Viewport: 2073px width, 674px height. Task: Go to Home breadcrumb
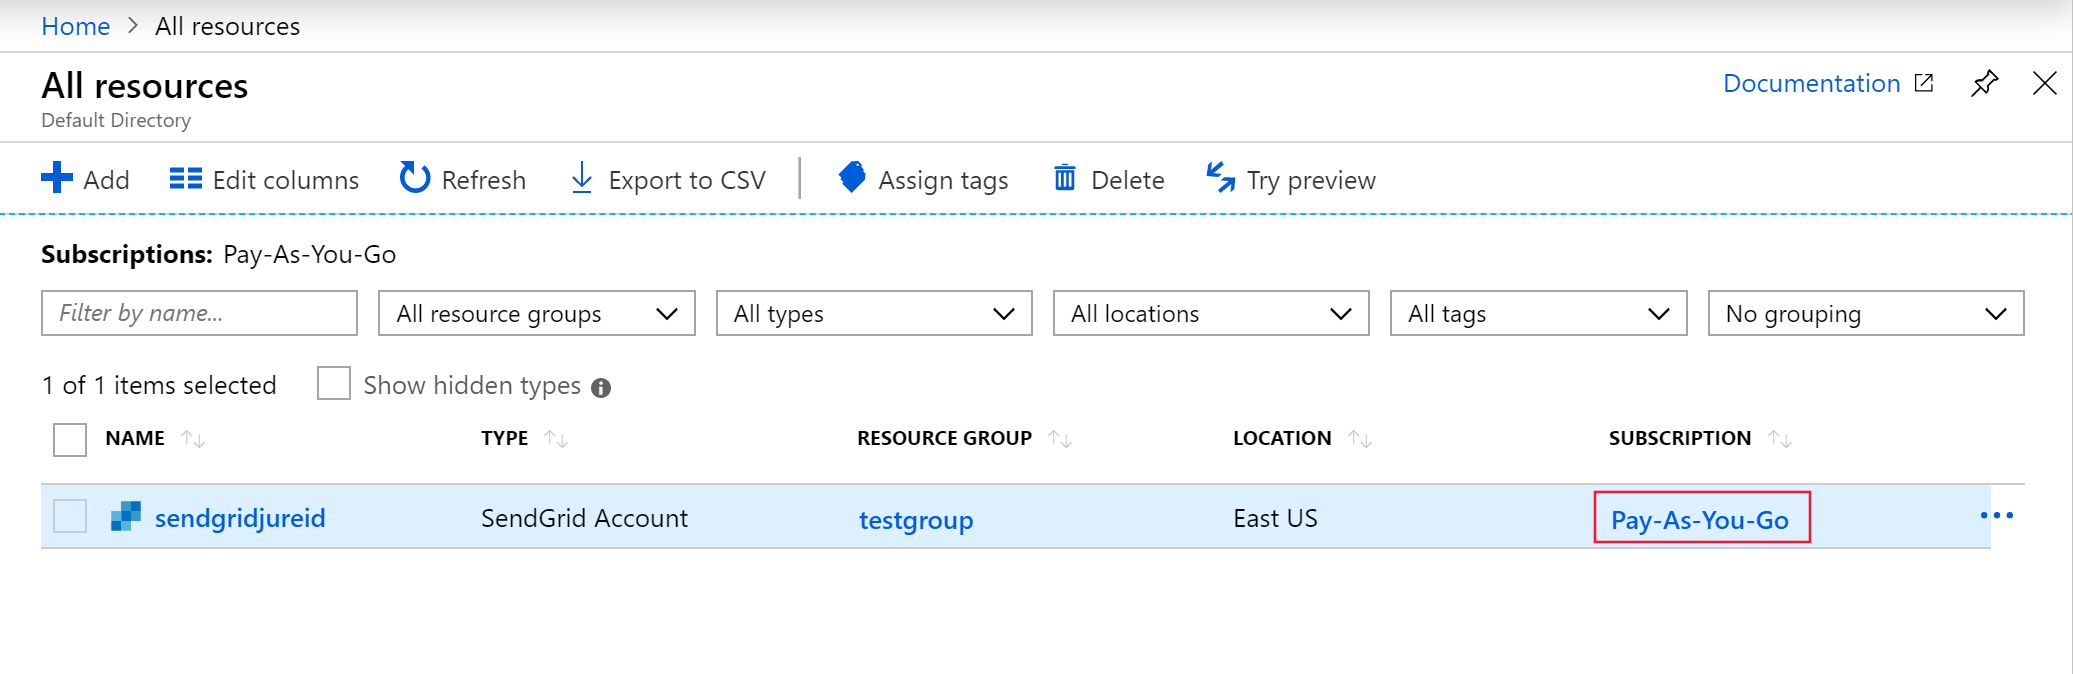(x=76, y=26)
